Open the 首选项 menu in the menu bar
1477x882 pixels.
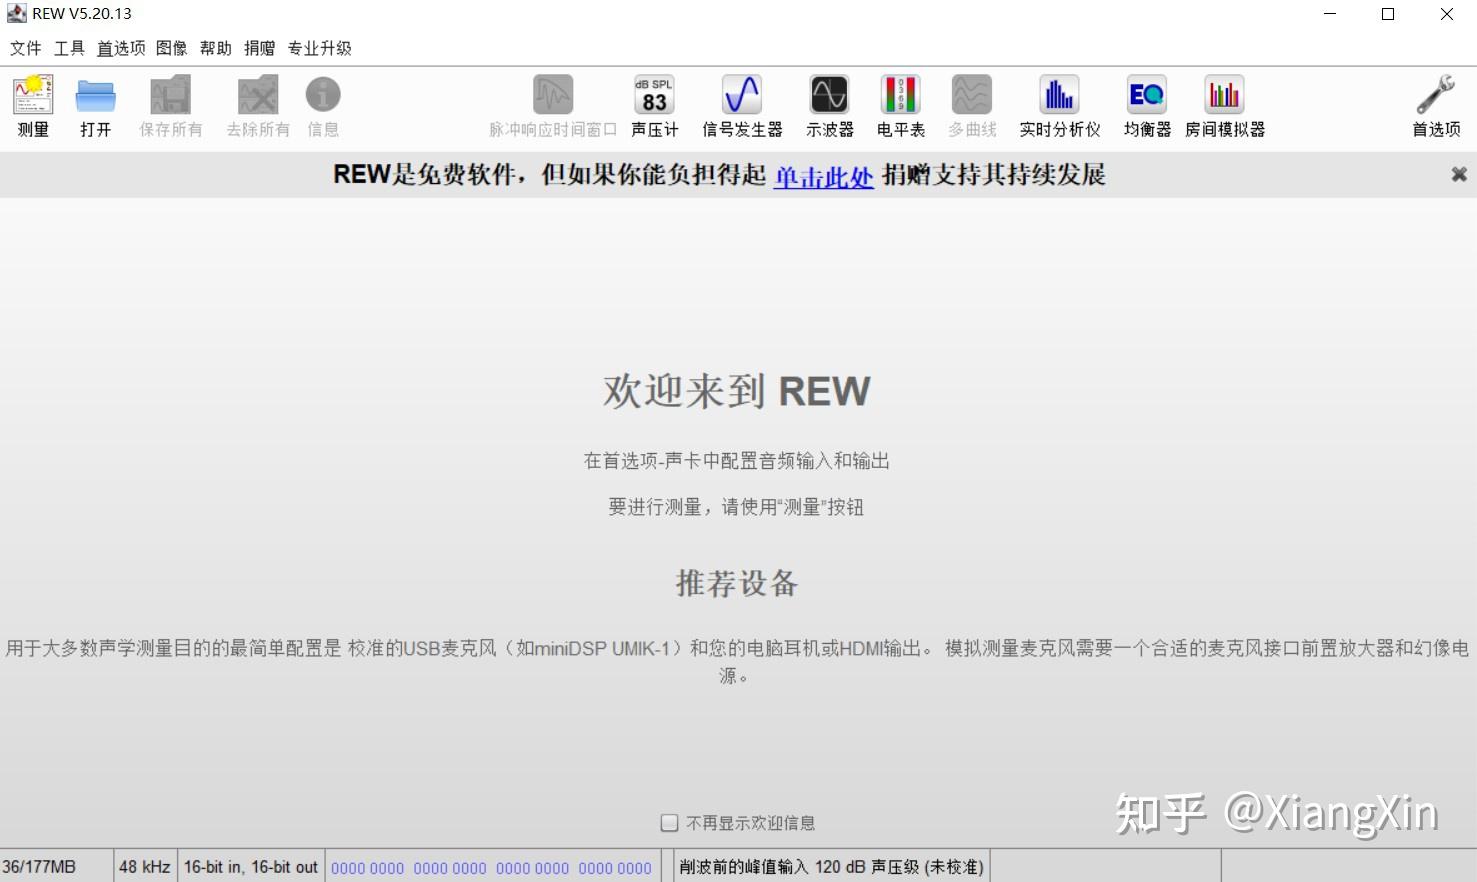click(x=121, y=48)
